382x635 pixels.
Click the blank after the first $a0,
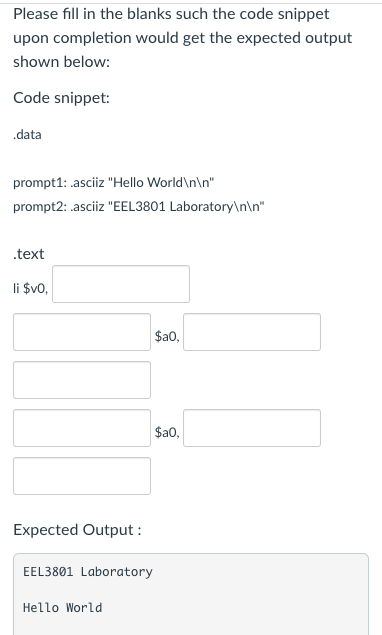(252, 332)
